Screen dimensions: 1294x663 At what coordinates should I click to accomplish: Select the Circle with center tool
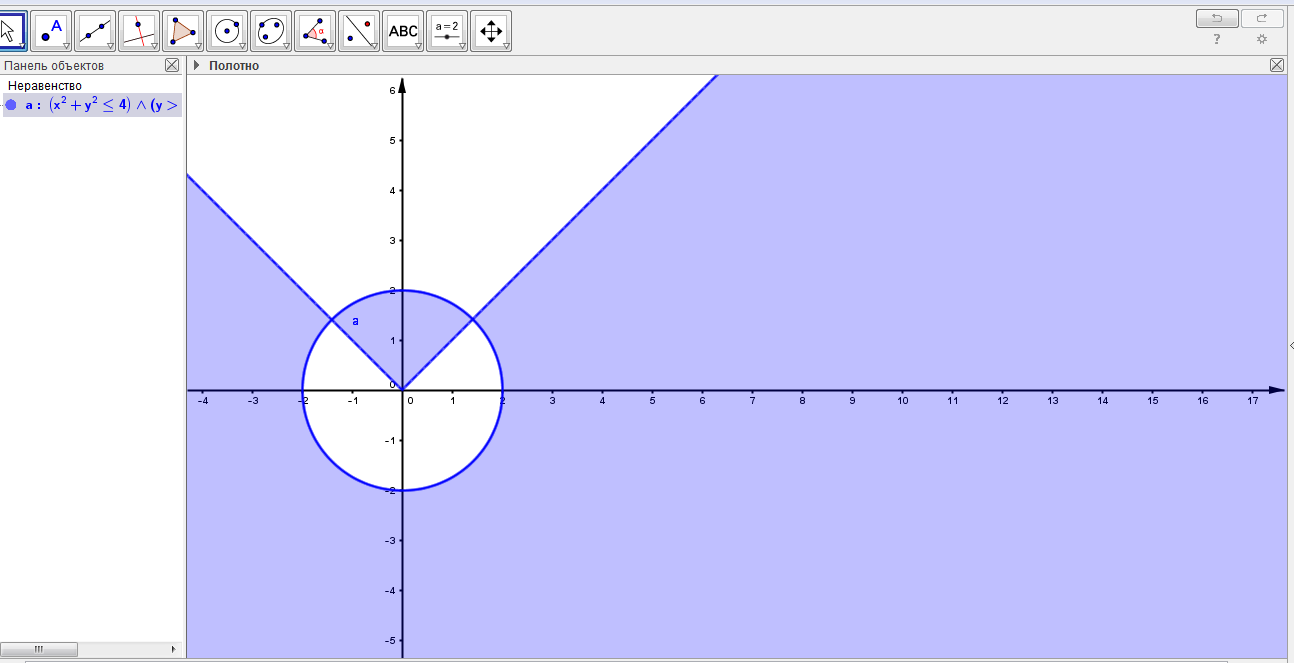(228, 31)
